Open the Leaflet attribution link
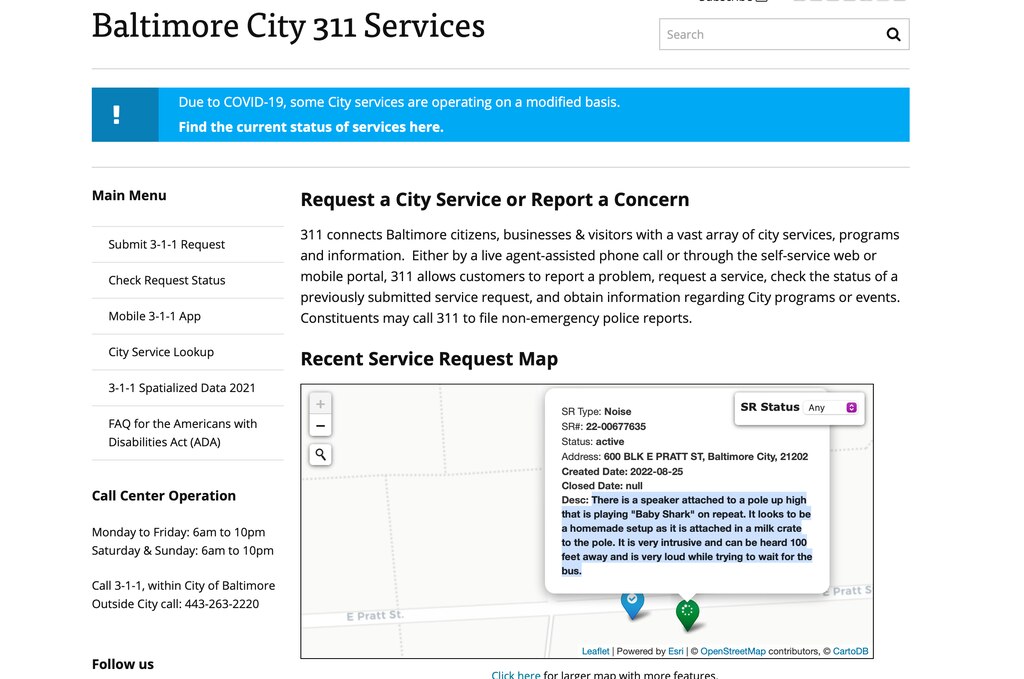 [595, 650]
